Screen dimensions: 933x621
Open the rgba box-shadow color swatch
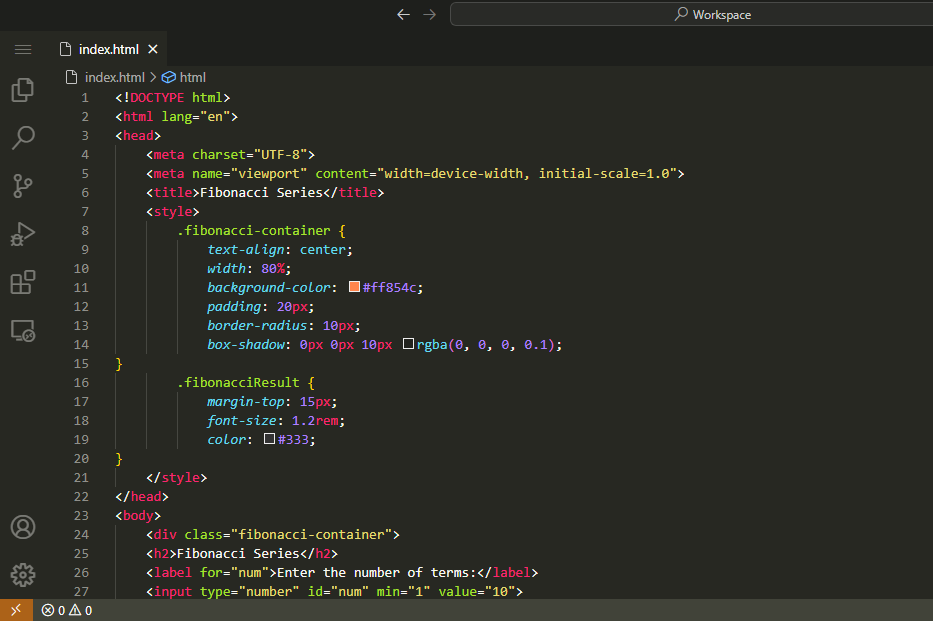pos(408,344)
